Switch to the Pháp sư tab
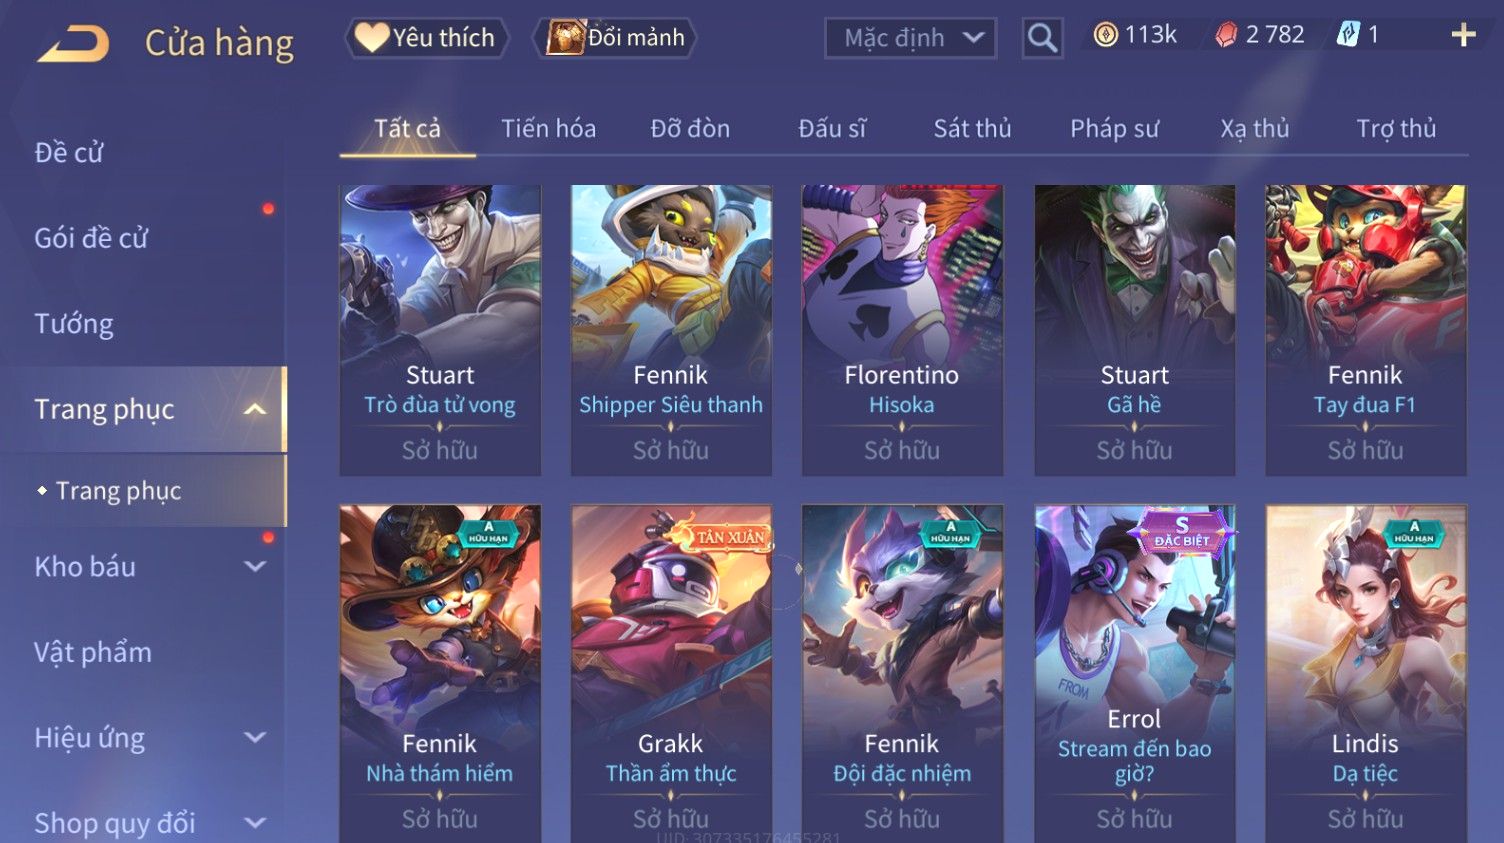Image resolution: width=1504 pixels, height=843 pixels. pyautogui.click(x=1114, y=129)
